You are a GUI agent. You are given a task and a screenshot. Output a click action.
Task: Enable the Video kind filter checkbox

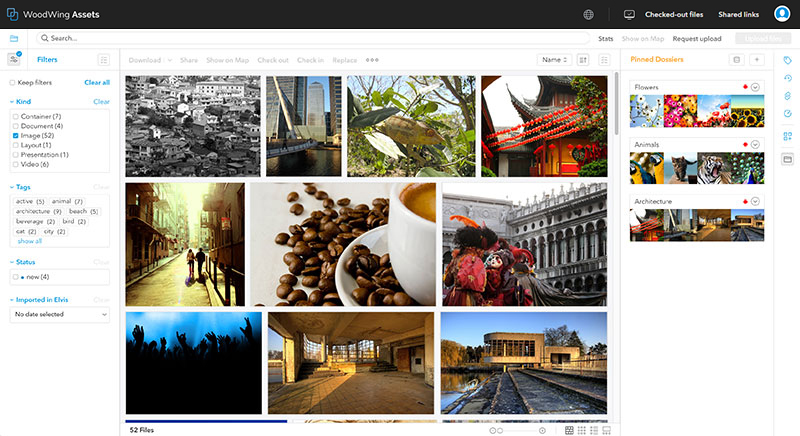(16, 164)
